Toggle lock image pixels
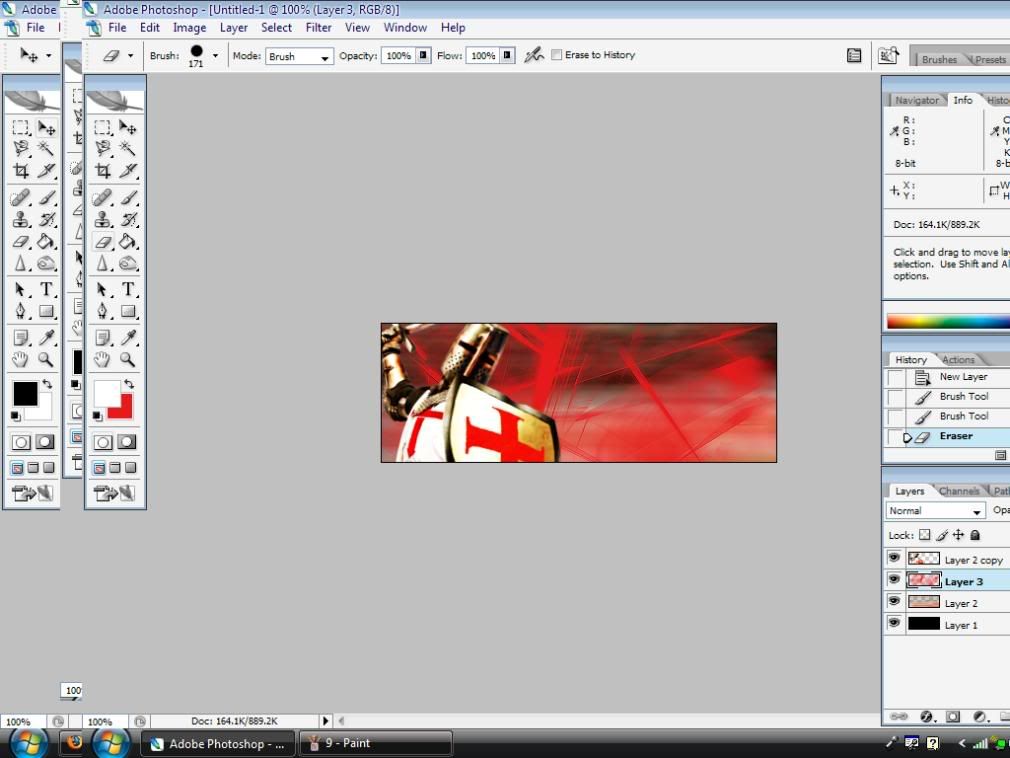The height and width of the screenshot is (758, 1010). pyautogui.click(x=942, y=535)
